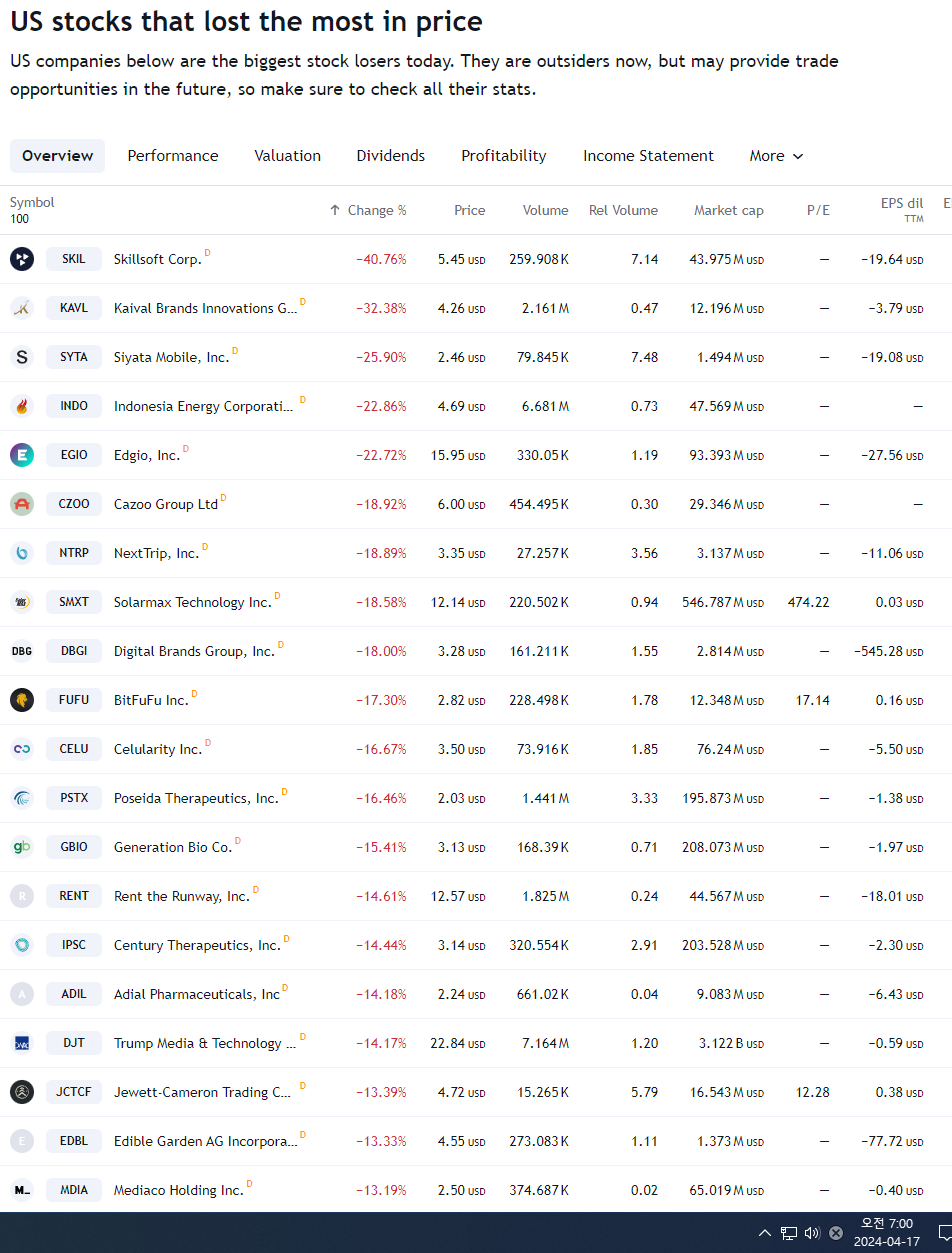
Task: Sort table by Price column header
Action: tap(470, 210)
